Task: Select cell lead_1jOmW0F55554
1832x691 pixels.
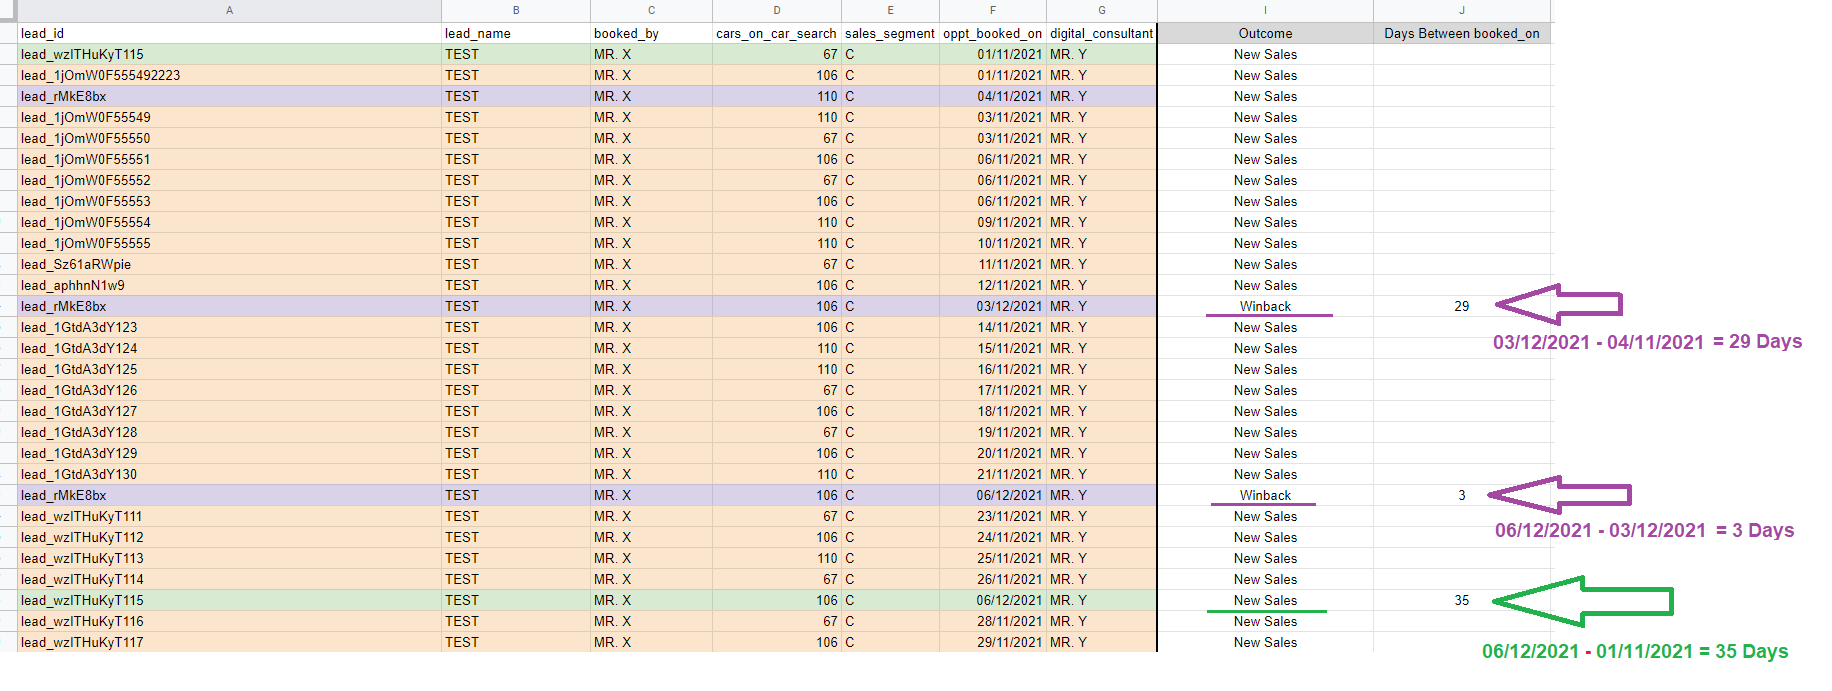Action: [x=229, y=222]
